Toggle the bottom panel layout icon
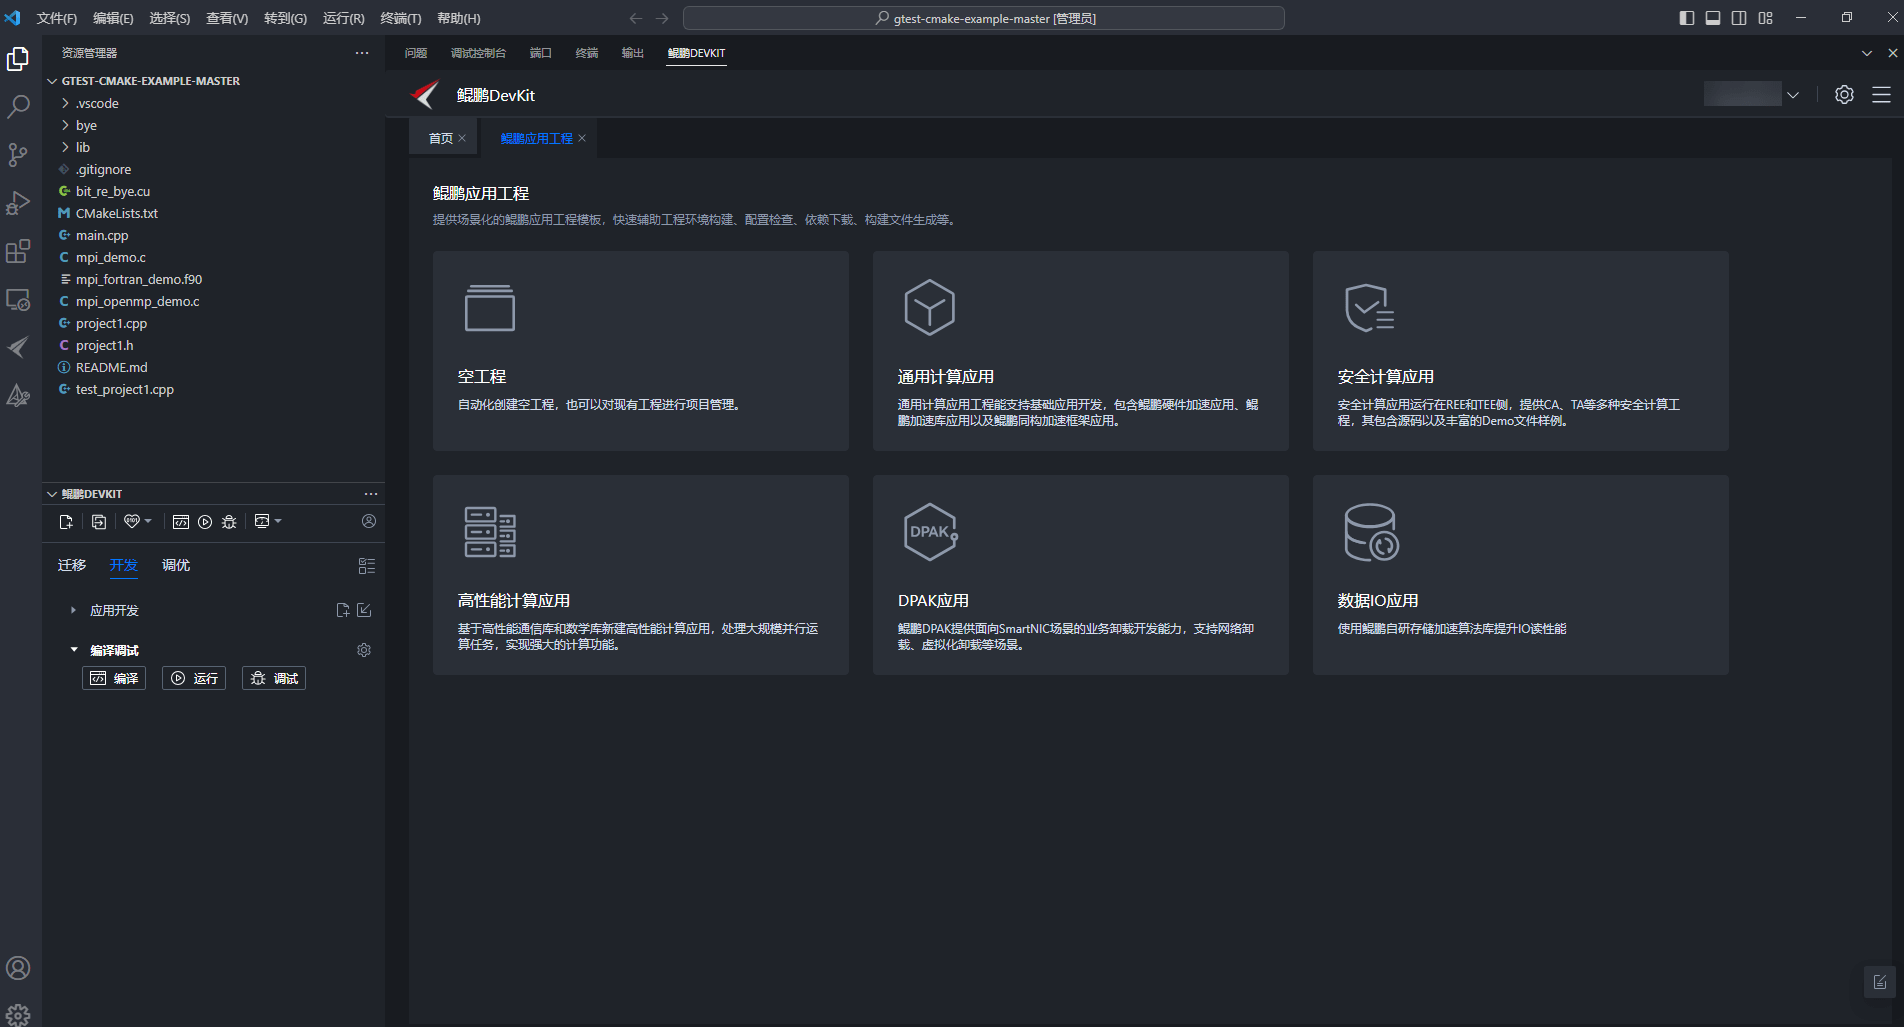This screenshot has width=1904, height=1027. click(1713, 18)
